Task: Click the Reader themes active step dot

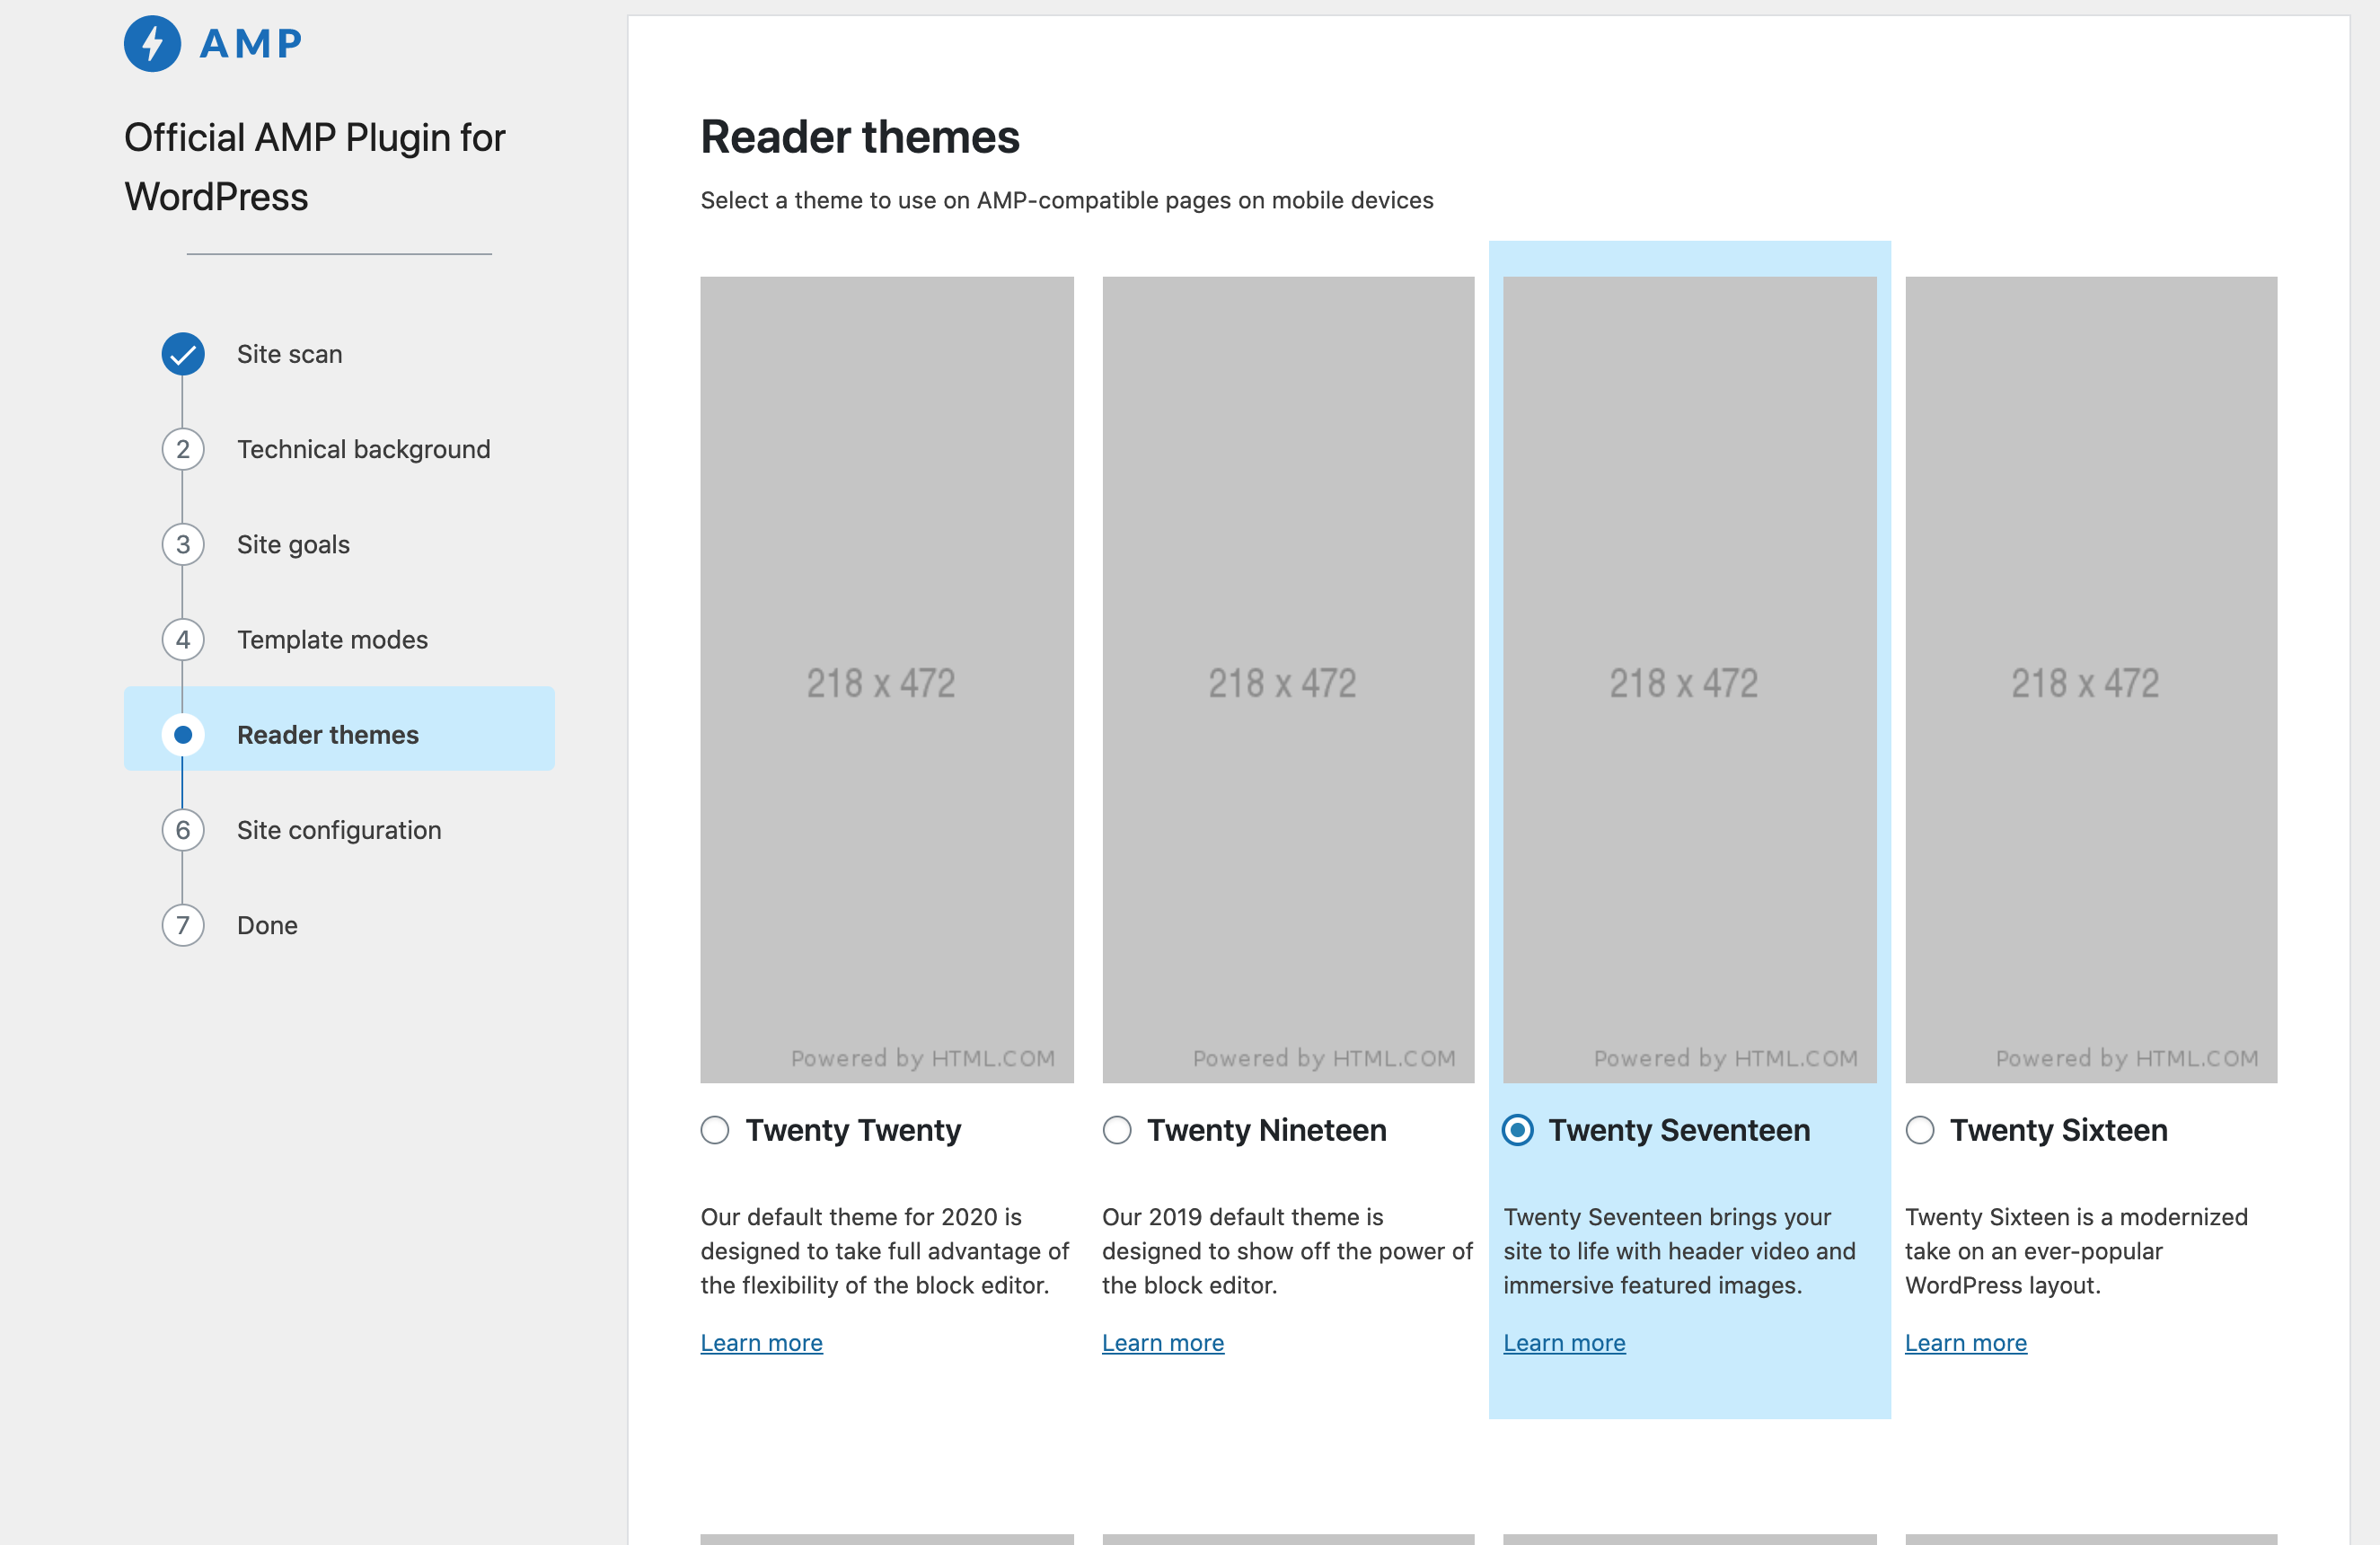Action: tap(183, 735)
